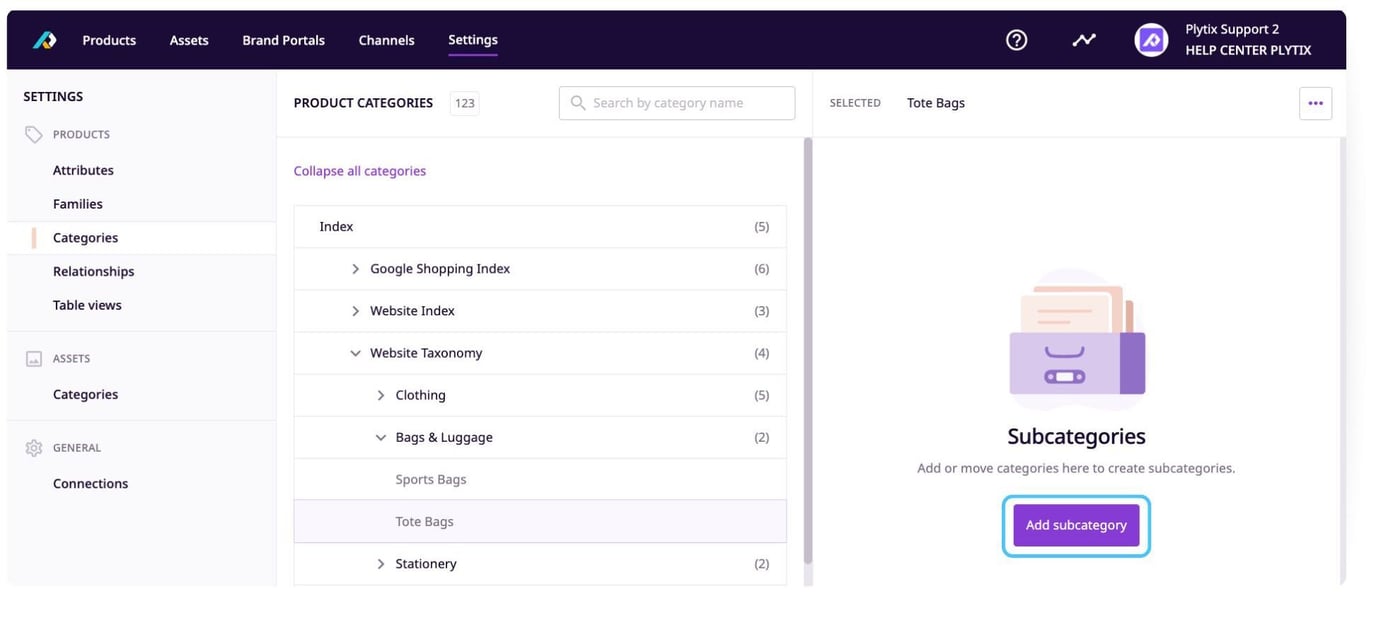Select the Index root category row
The height and width of the screenshot is (625, 1376).
pos(540,227)
